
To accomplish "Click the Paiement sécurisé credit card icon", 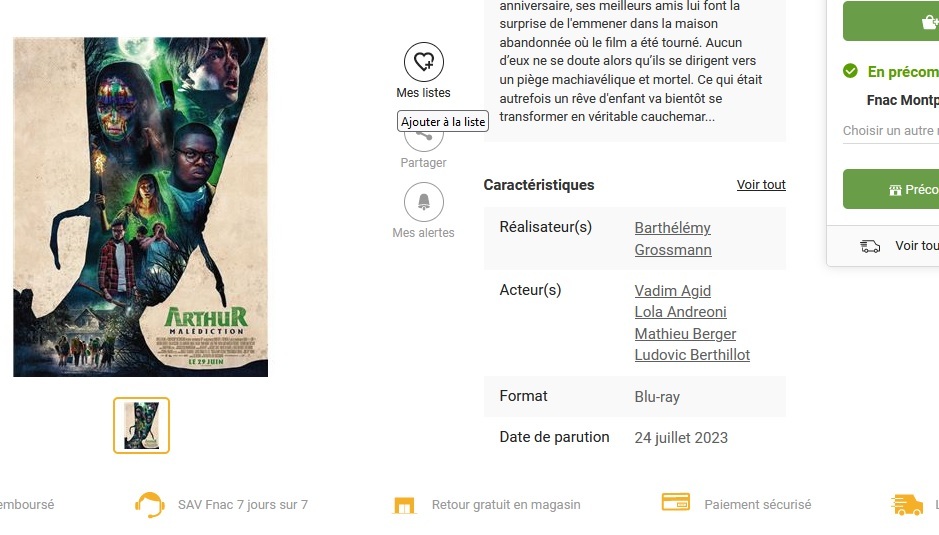I will [x=676, y=502].
